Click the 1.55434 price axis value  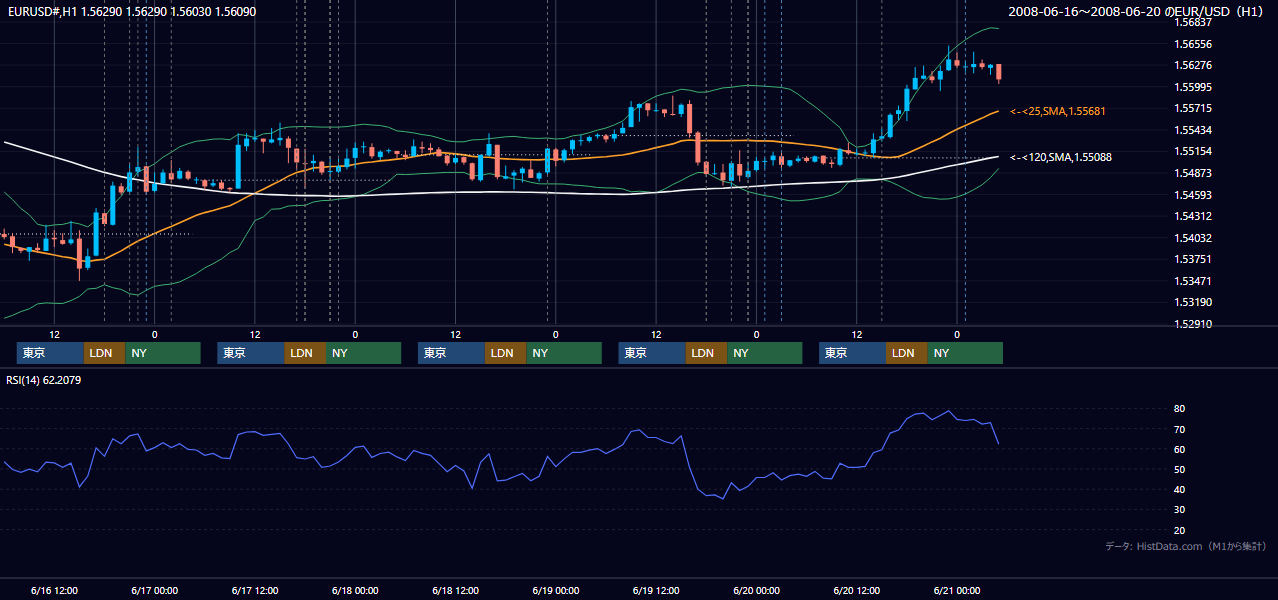click(x=1193, y=130)
